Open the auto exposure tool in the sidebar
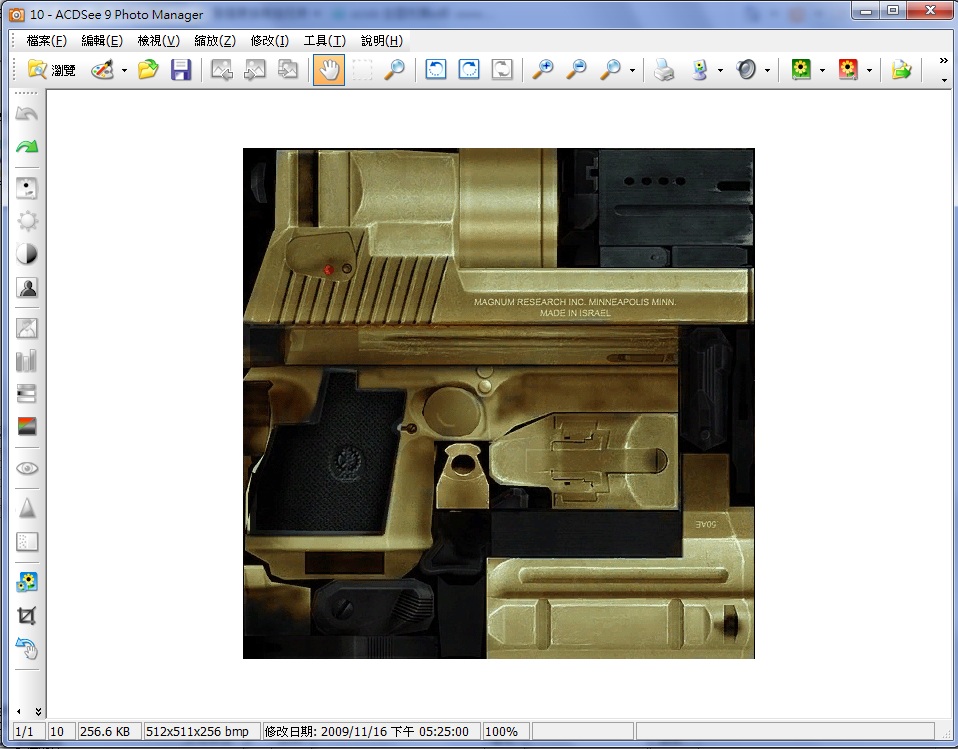Viewport: 958px width, 749px height. tap(26, 188)
